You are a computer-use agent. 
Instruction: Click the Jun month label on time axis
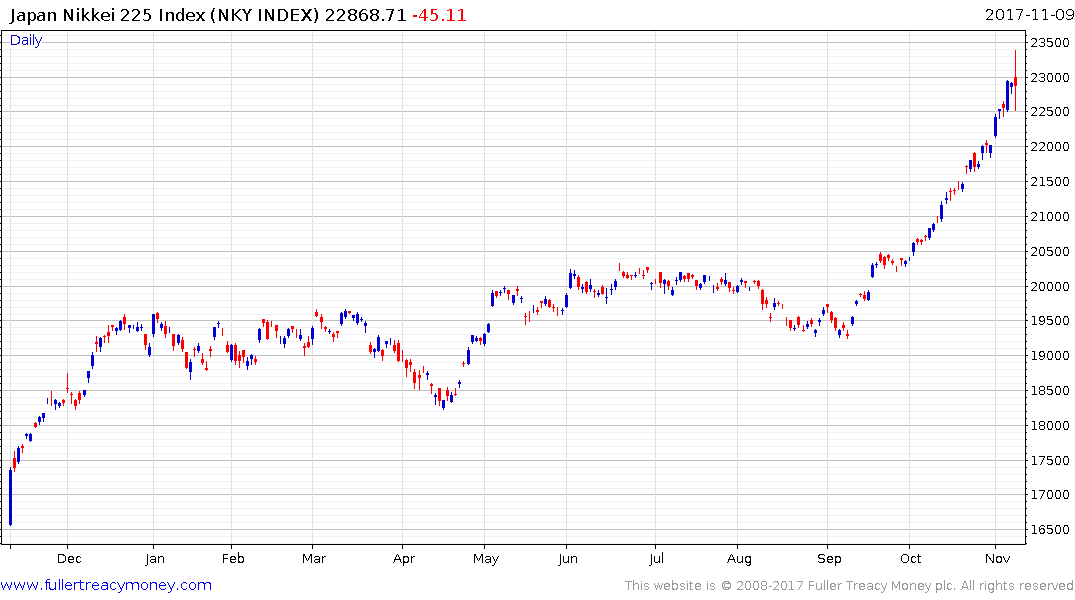click(x=568, y=559)
